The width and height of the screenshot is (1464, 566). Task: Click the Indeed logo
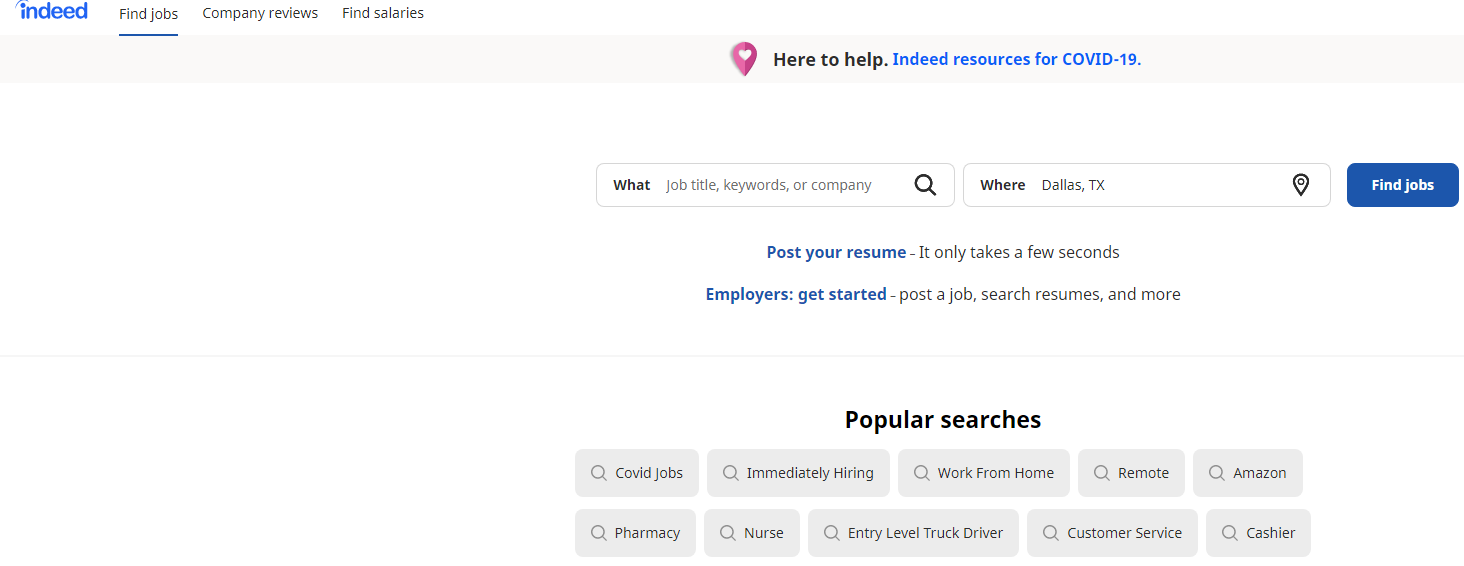click(x=53, y=11)
